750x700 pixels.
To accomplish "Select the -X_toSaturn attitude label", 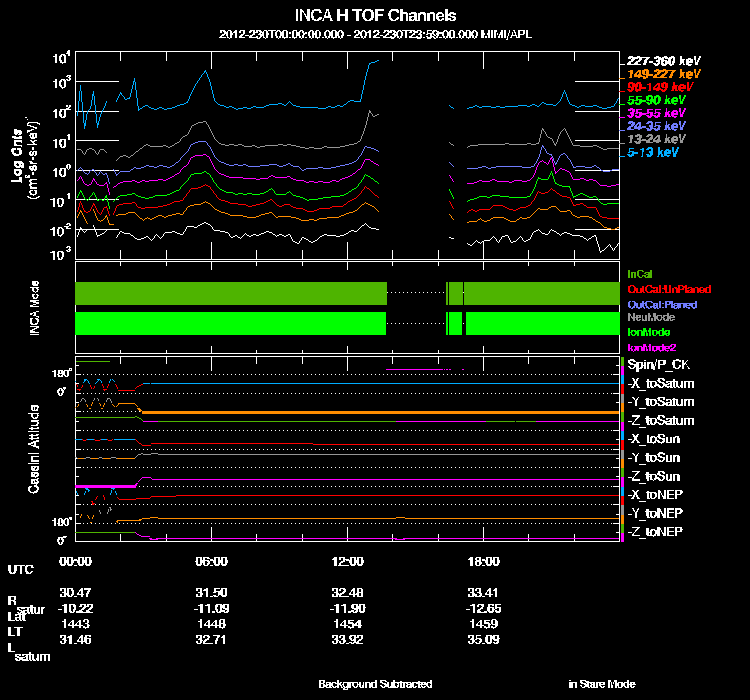I will tap(660, 383).
